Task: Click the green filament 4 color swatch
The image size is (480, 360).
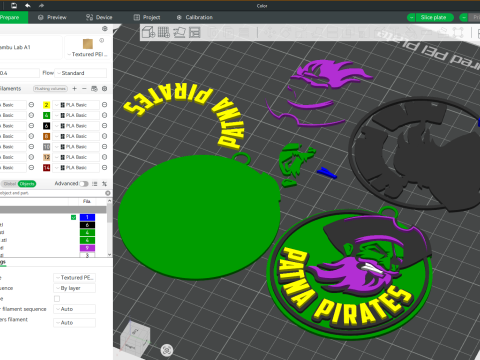Action: (x=46, y=115)
